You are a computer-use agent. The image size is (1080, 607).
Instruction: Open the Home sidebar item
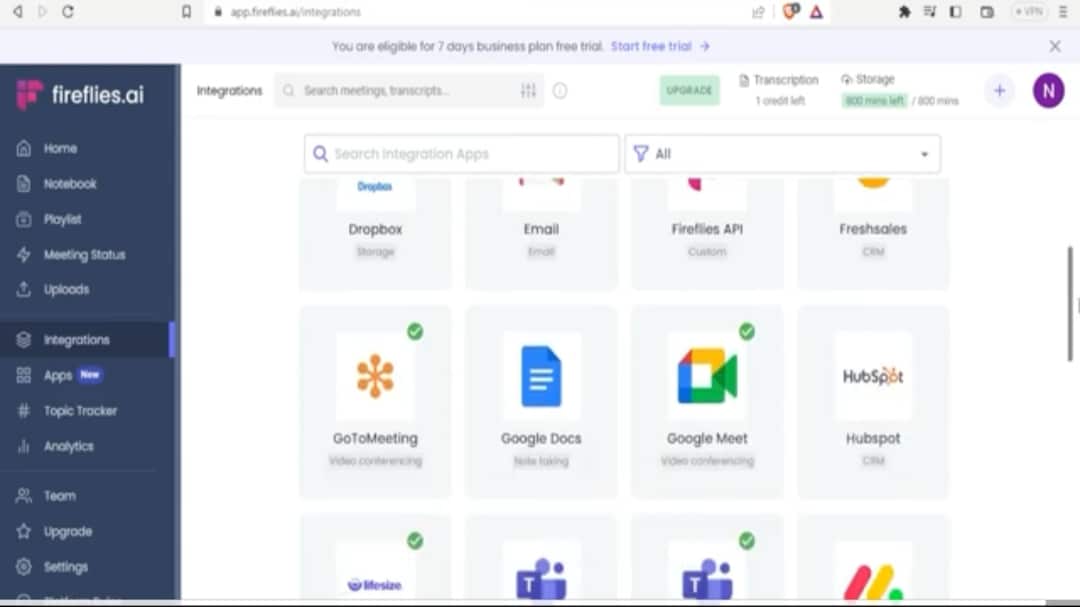pos(60,148)
